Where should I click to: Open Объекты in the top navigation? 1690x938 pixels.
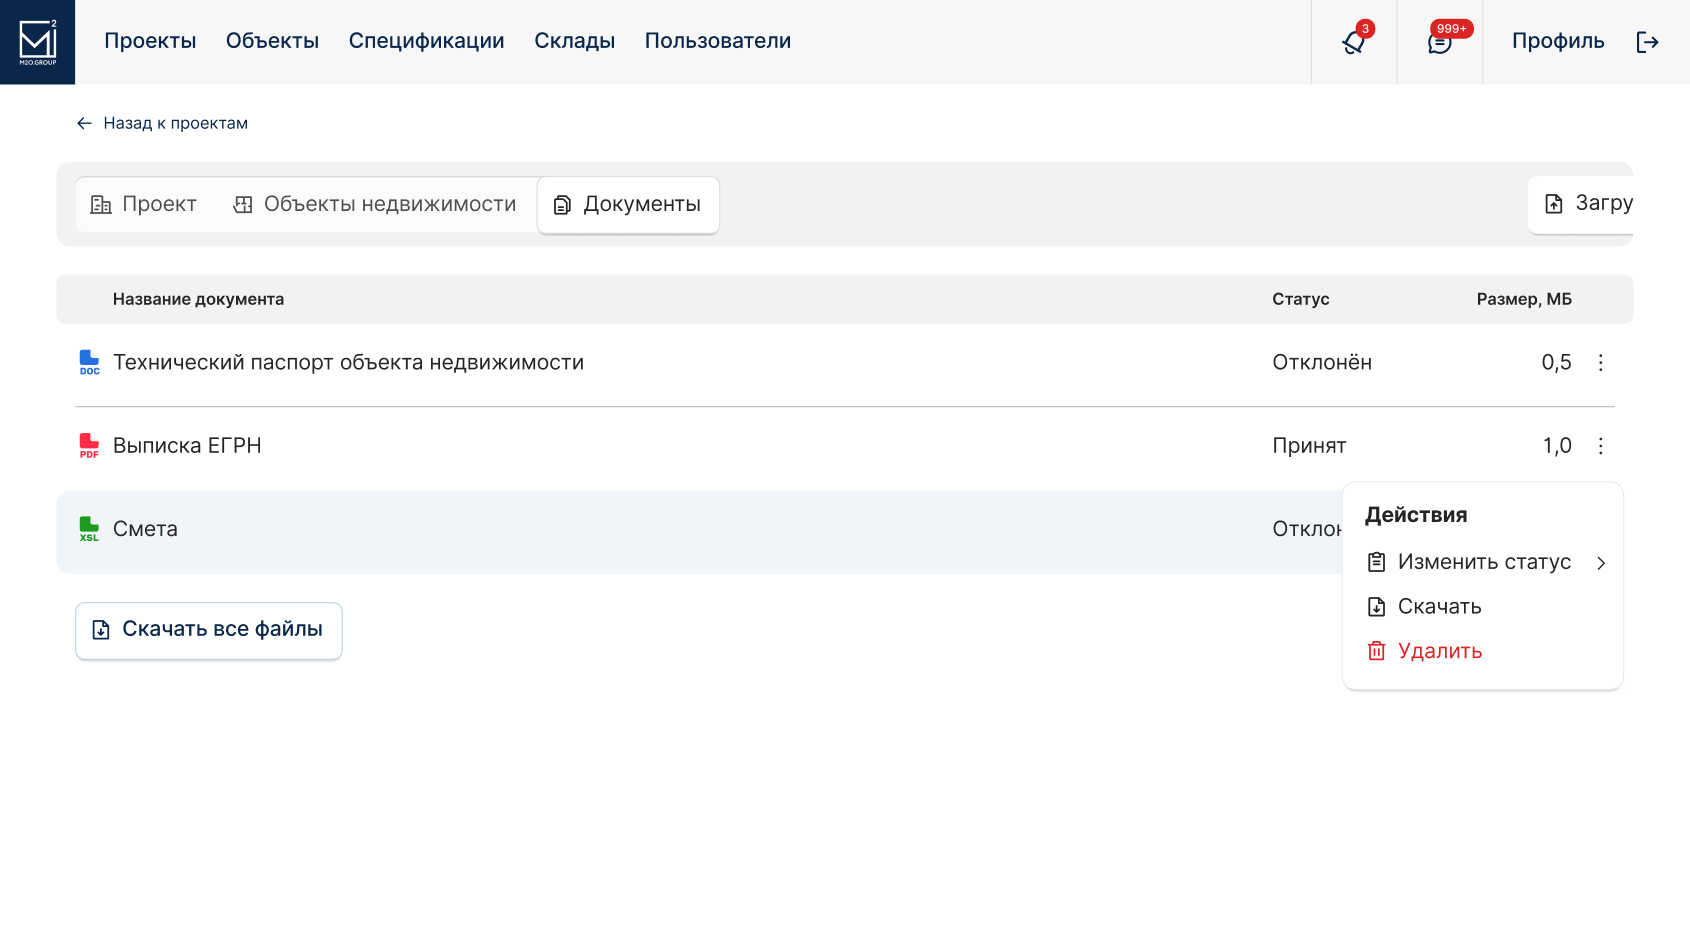tap(272, 41)
